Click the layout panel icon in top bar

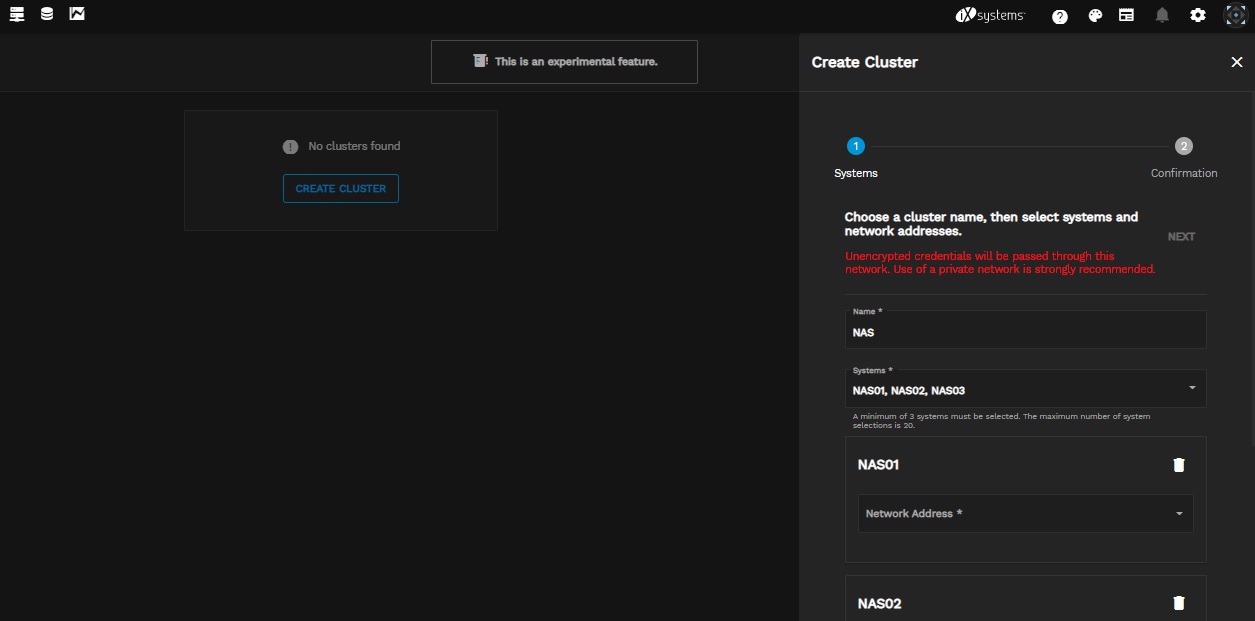1127,16
